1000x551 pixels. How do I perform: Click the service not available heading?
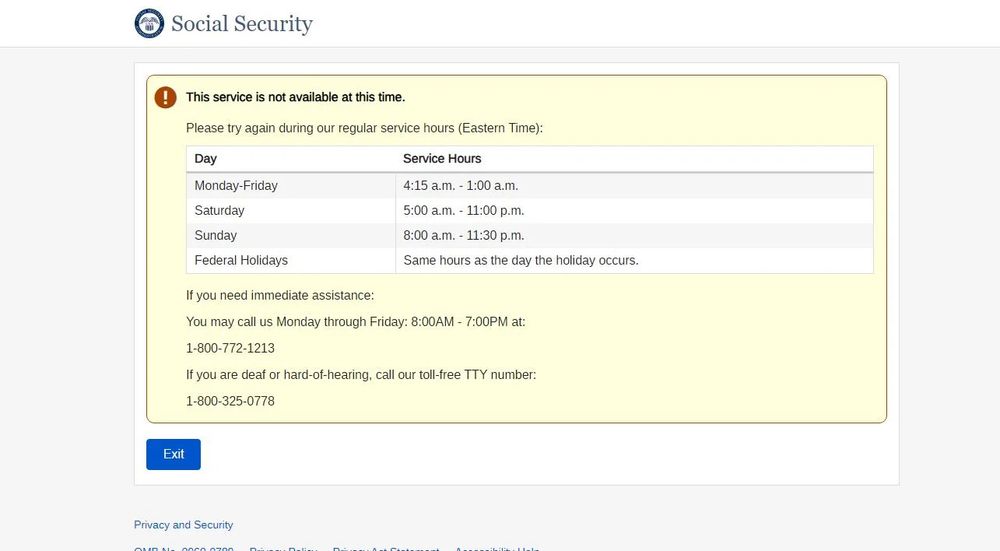click(295, 97)
